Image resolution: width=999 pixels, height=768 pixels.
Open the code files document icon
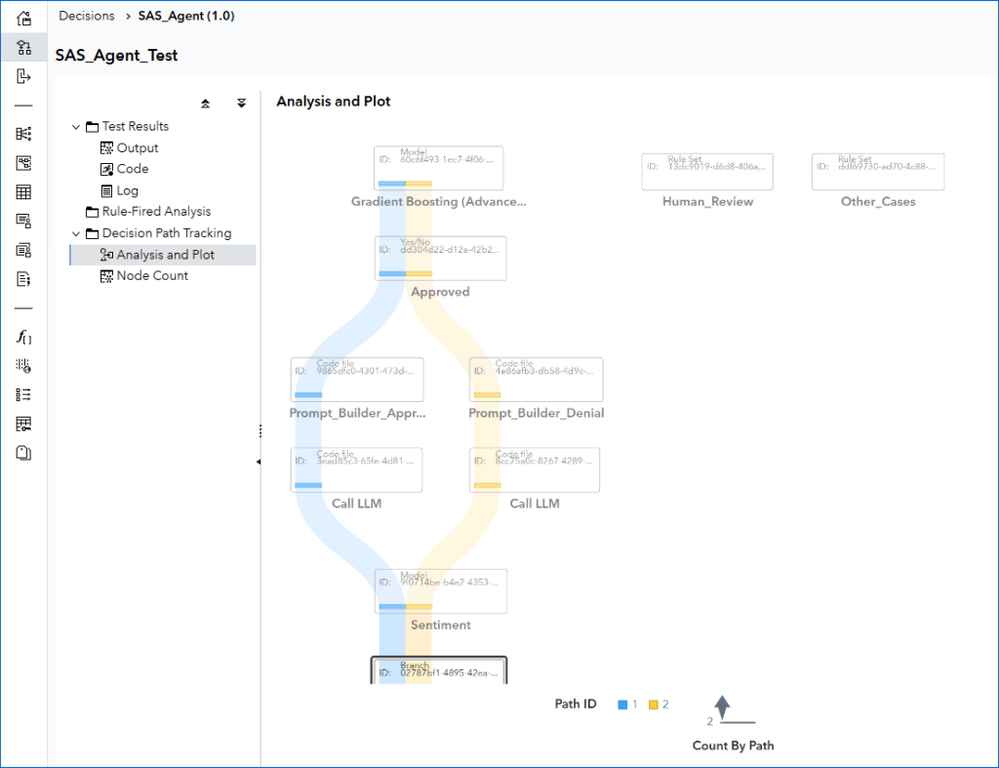point(24,279)
